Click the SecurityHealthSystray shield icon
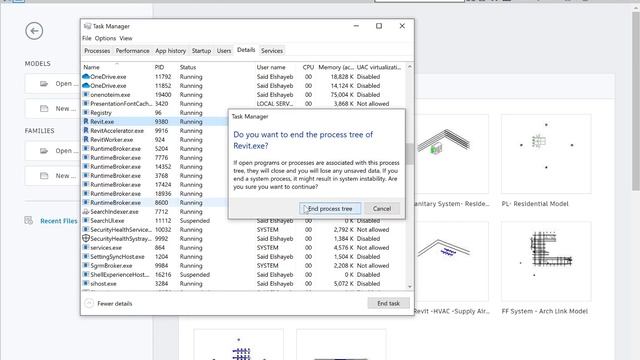Image resolution: width=640 pixels, height=360 pixels. tap(86, 238)
